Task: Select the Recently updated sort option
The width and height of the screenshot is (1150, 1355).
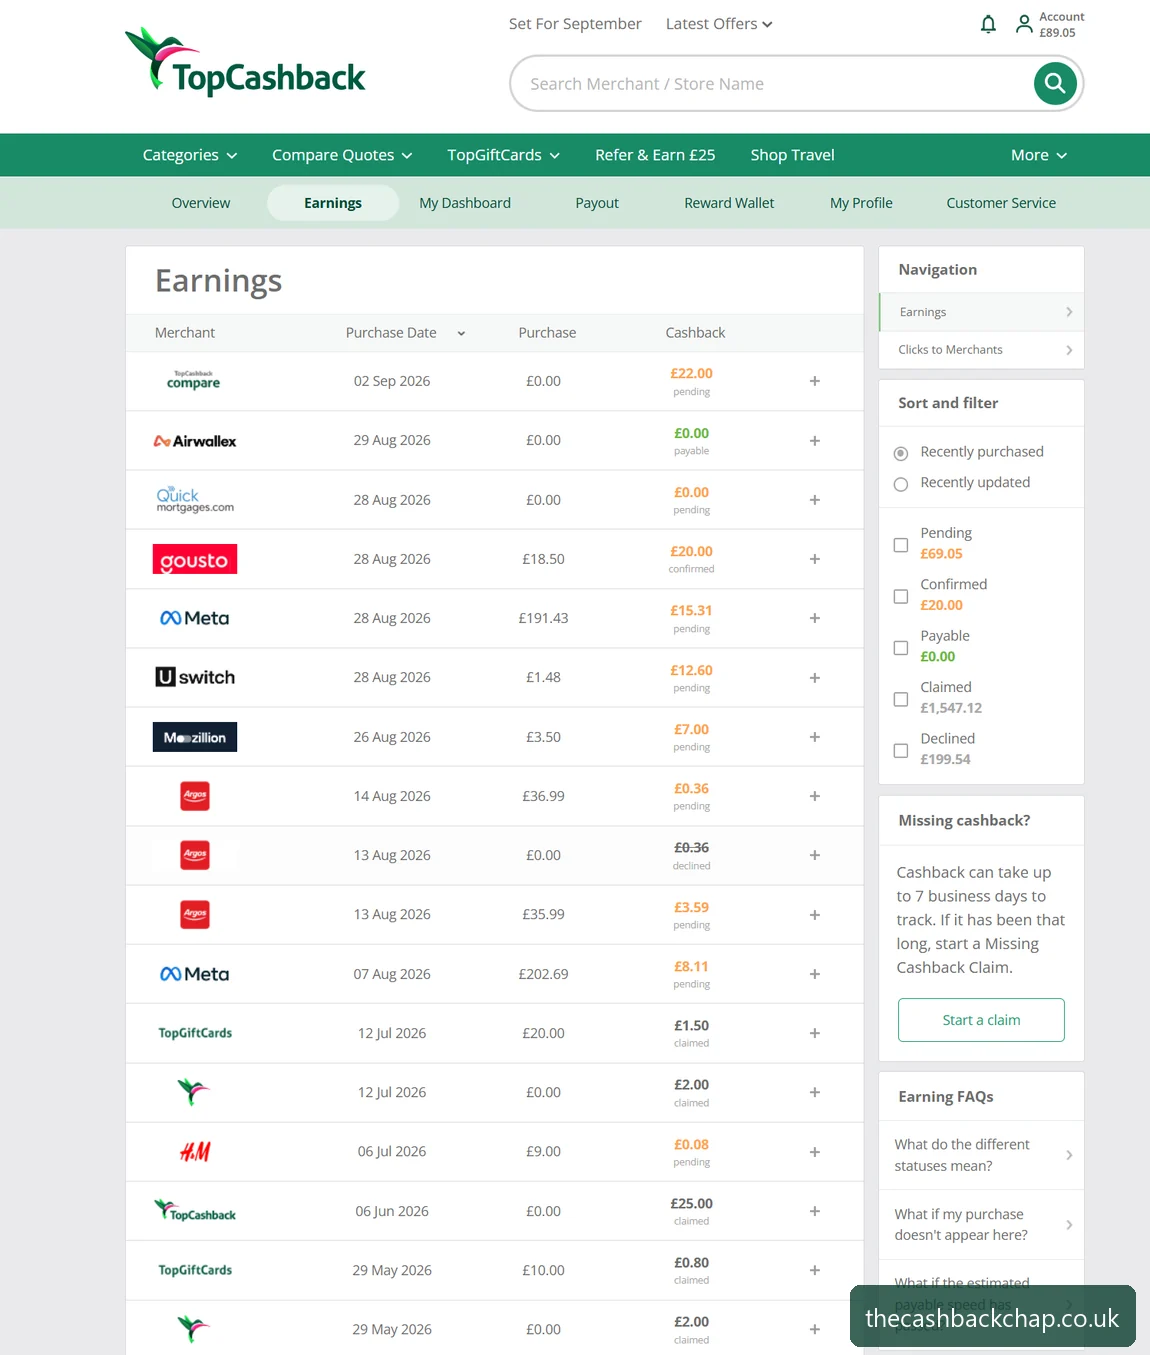Action: (x=901, y=484)
